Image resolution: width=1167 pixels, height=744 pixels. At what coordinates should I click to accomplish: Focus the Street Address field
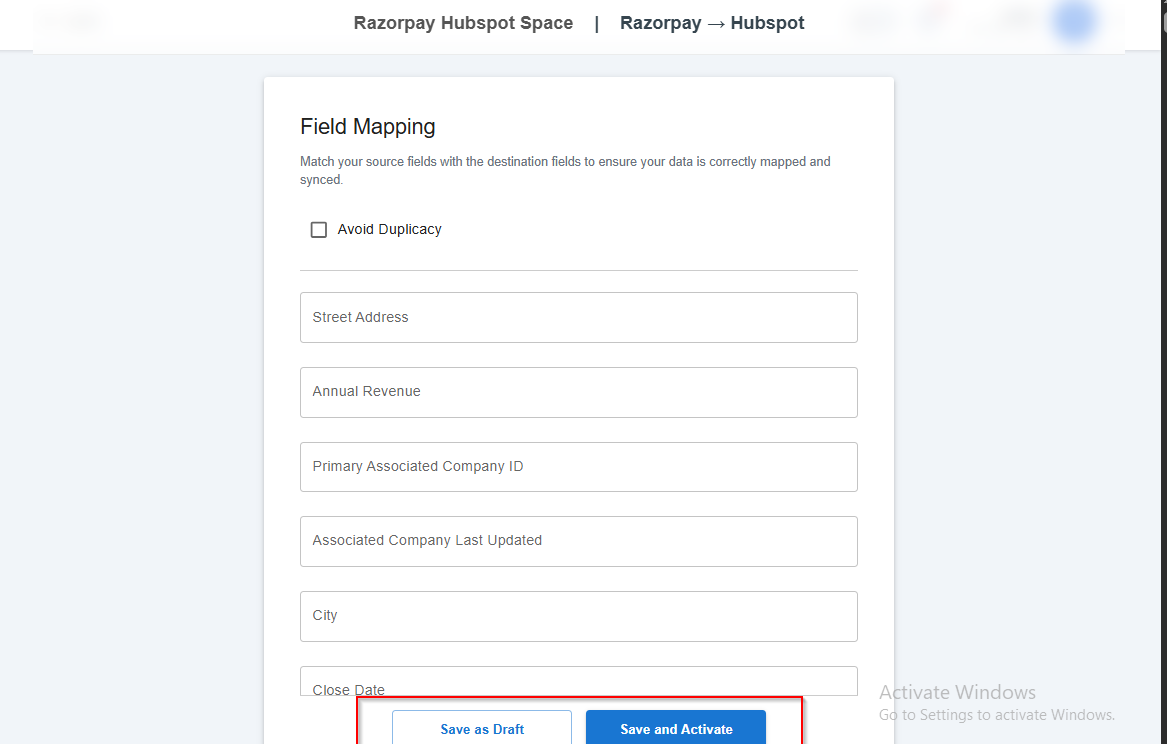pos(578,317)
